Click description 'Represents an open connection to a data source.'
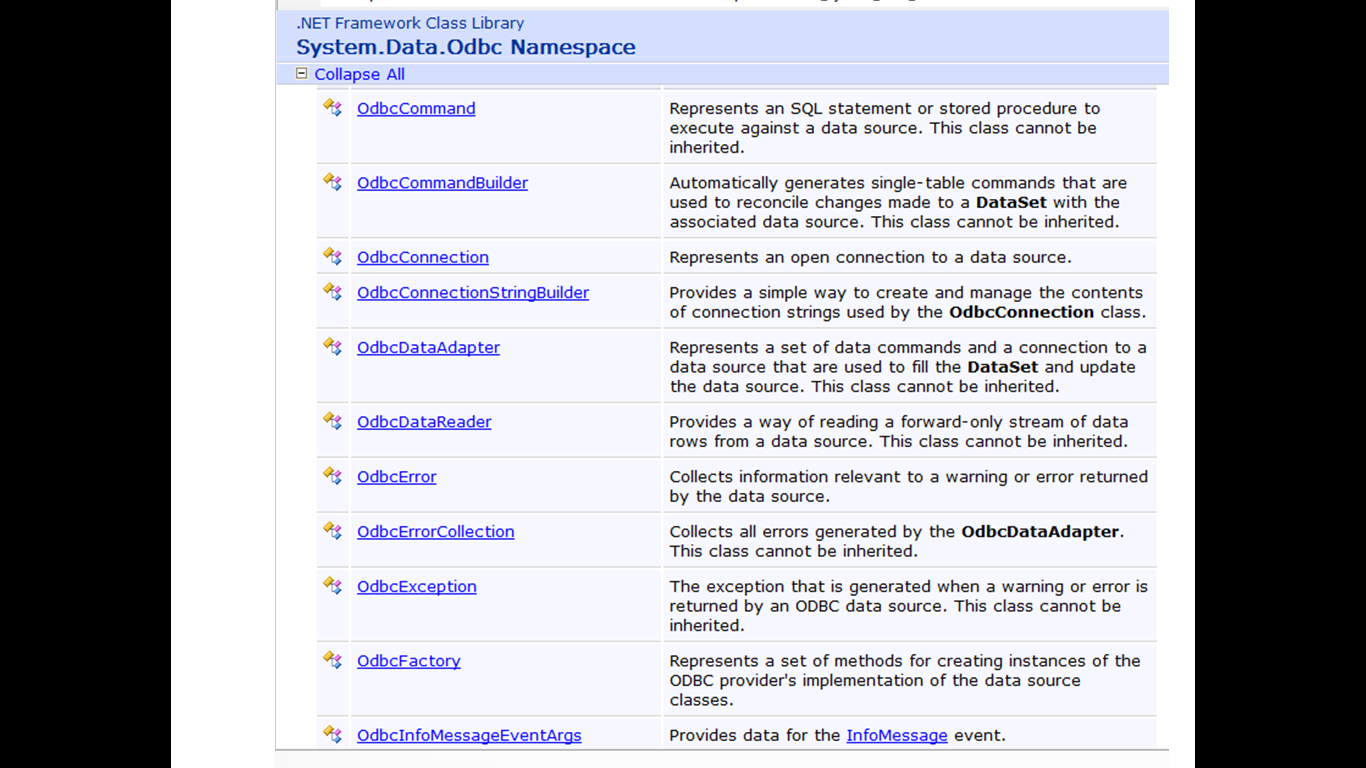Viewport: 1366px width, 768px height. tap(870, 257)
